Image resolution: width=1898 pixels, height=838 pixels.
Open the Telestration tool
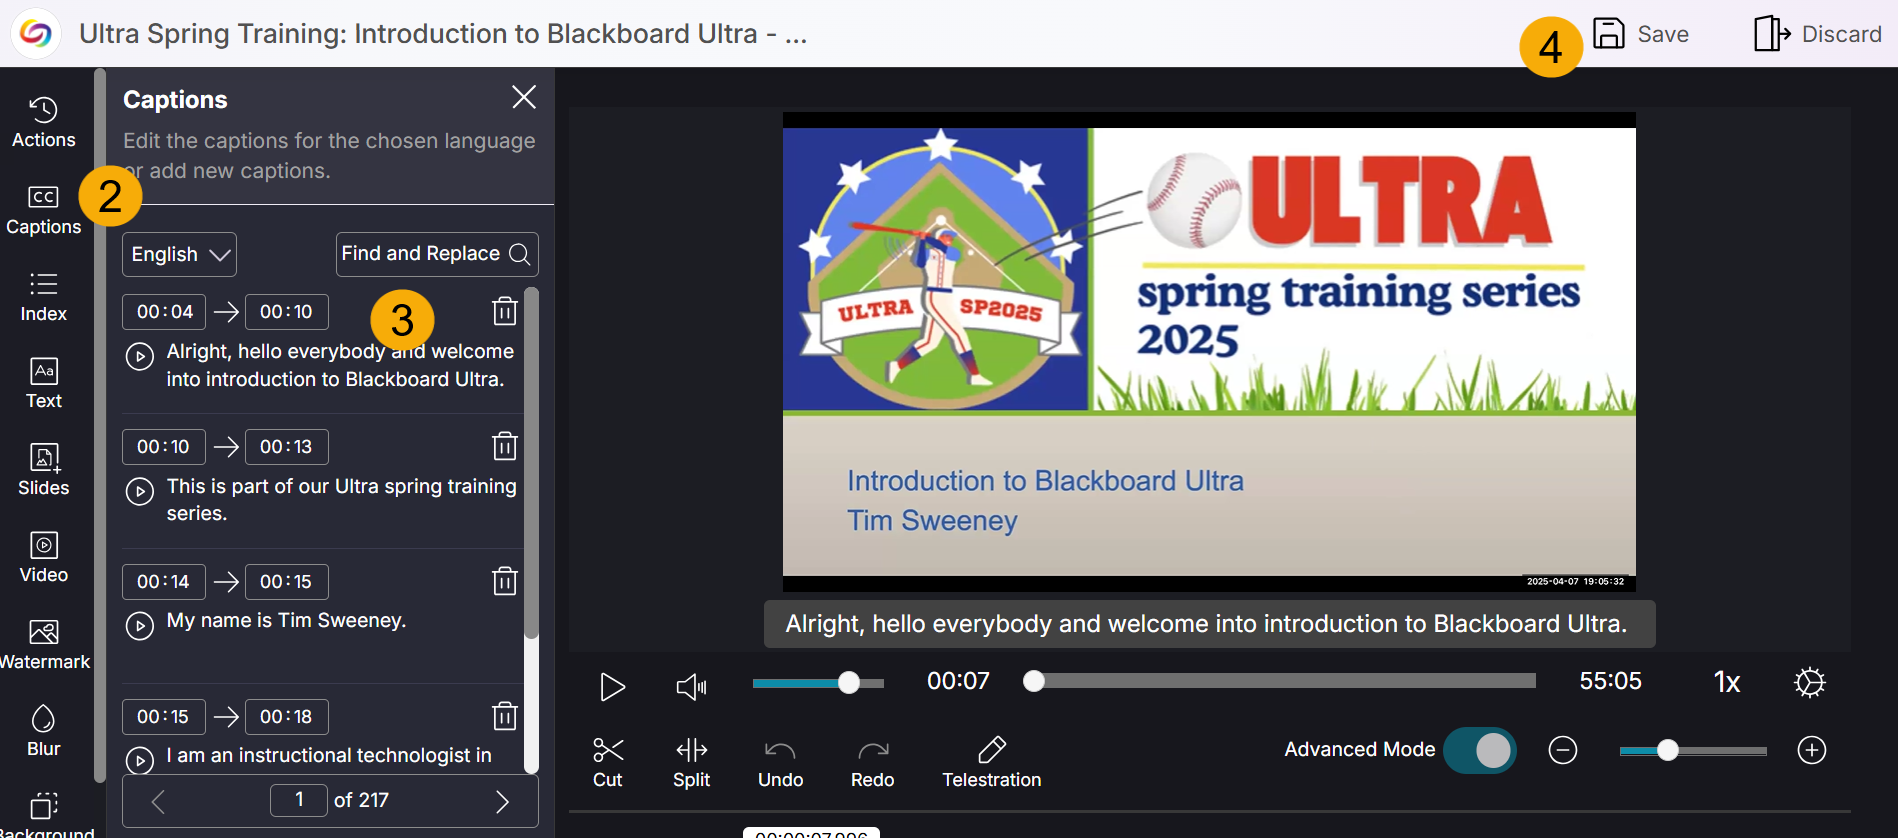tap(992, 763)
